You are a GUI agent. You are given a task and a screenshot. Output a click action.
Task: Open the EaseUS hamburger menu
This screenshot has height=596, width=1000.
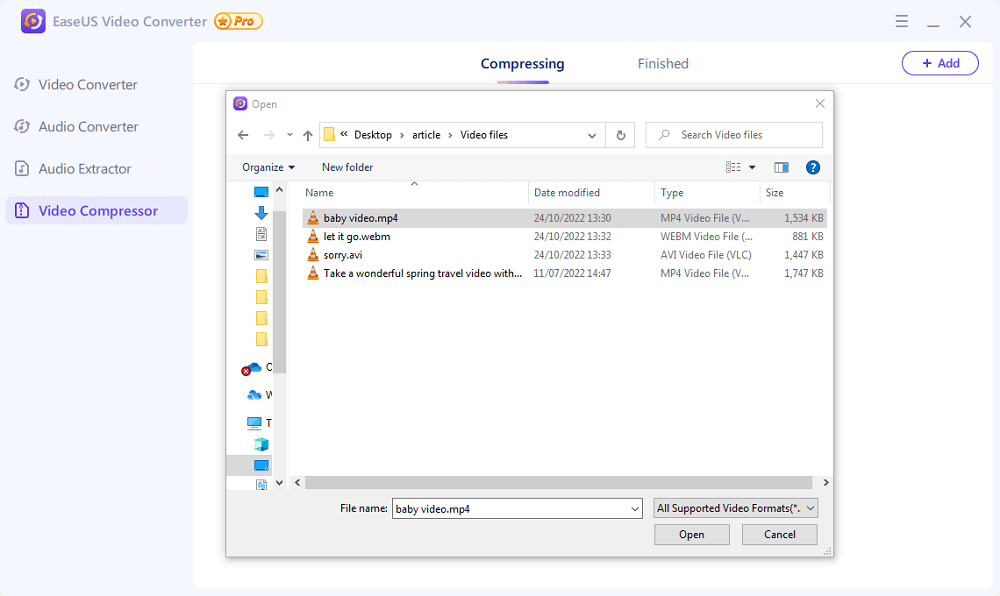tap(901, 21)
